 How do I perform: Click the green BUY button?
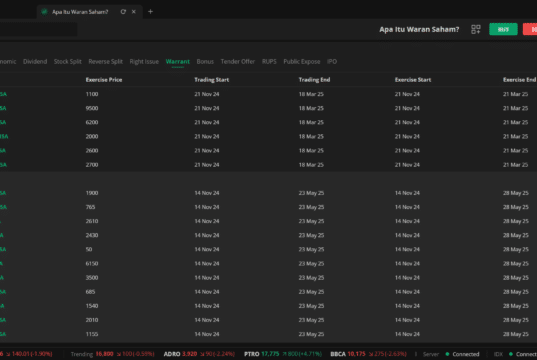(x=503, y=29)
